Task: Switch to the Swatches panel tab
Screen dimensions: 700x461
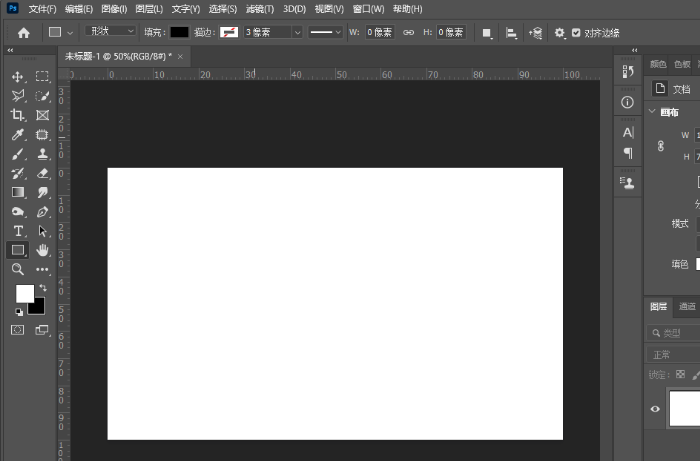Action: click(682, 64)
